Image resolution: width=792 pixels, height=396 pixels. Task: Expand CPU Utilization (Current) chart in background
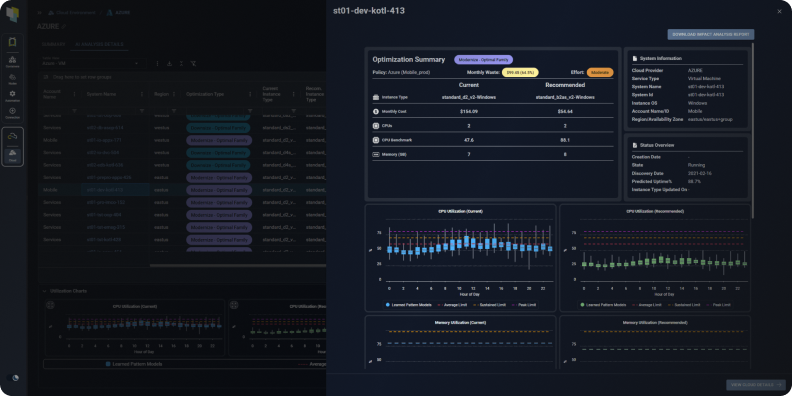(x=50, y=305)
